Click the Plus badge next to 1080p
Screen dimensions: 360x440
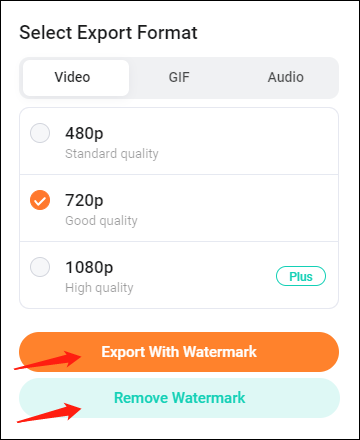coord(301,276)
